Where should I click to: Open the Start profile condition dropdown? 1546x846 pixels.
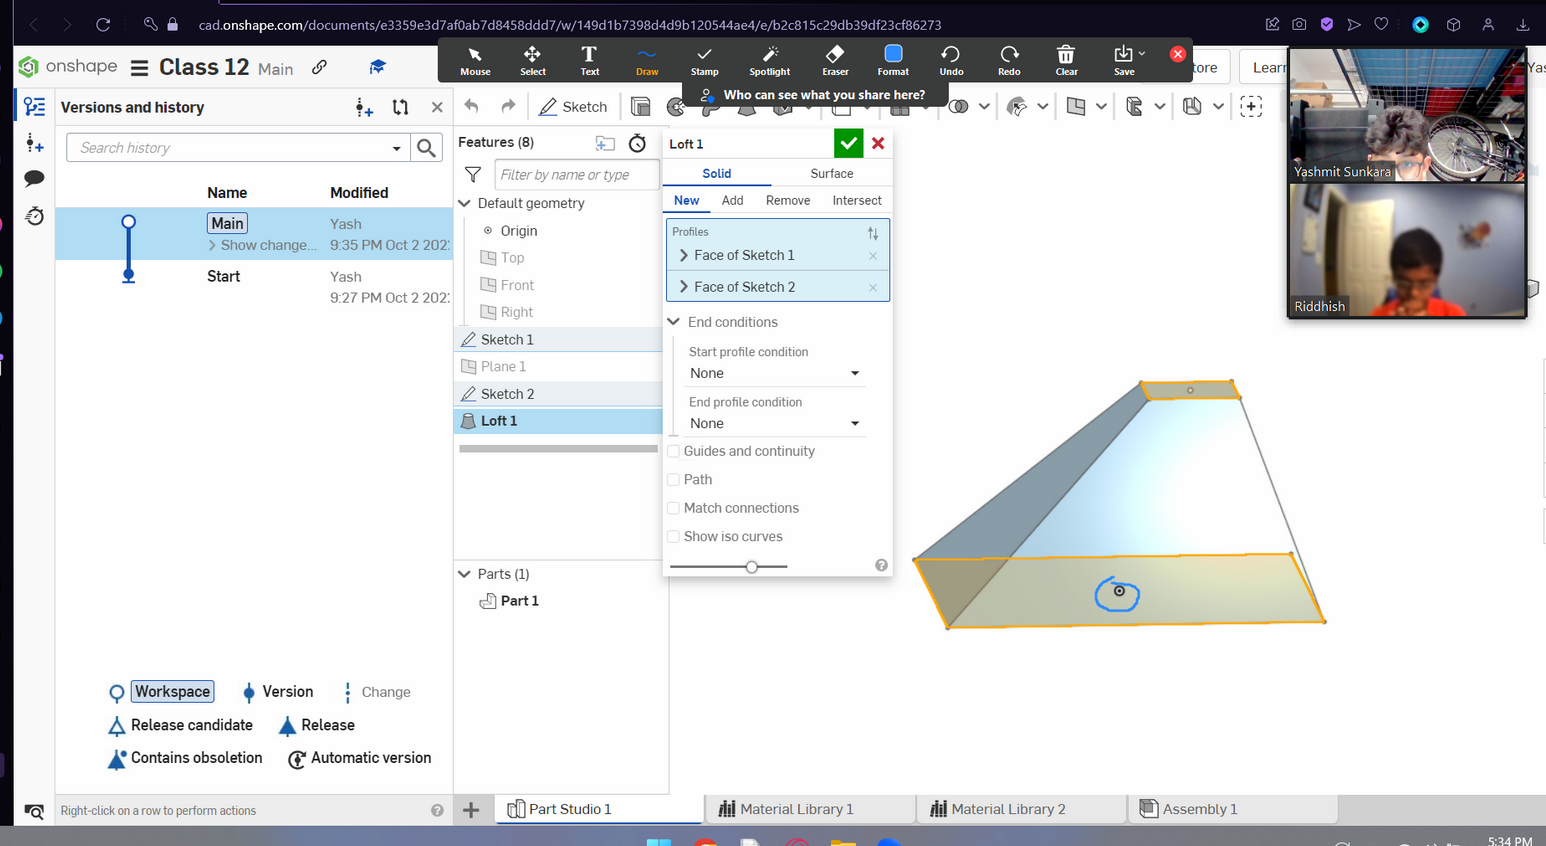774,373
